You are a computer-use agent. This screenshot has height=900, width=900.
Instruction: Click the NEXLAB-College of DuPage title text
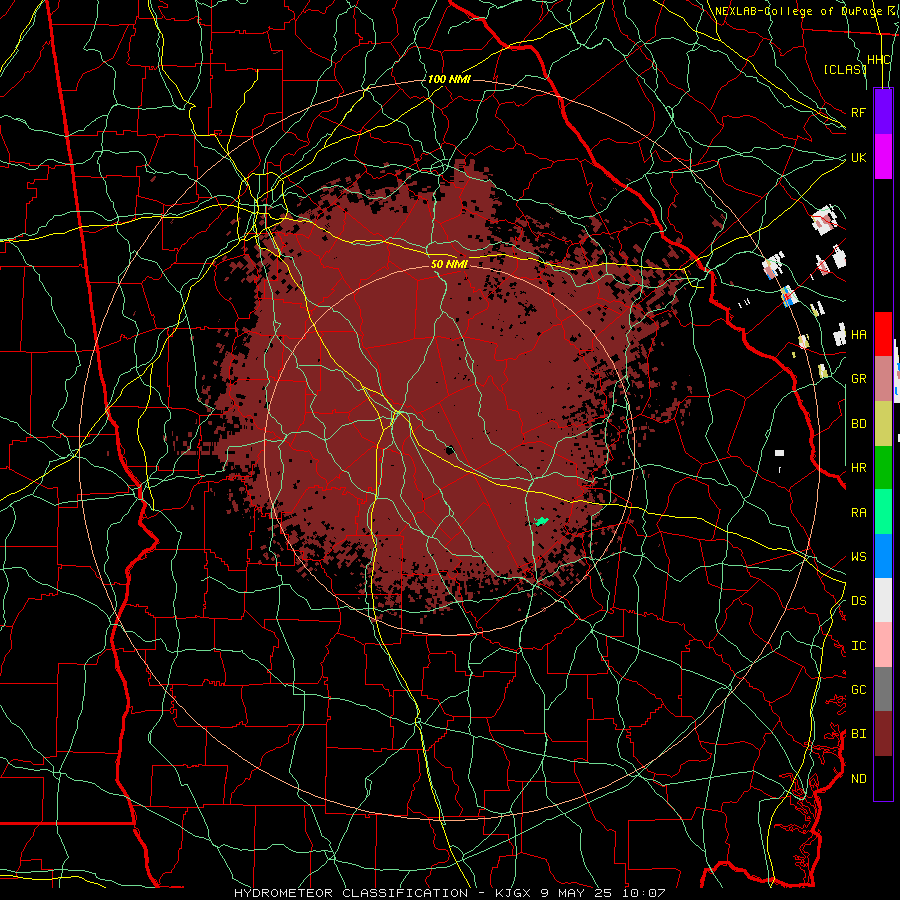(797, 11)
